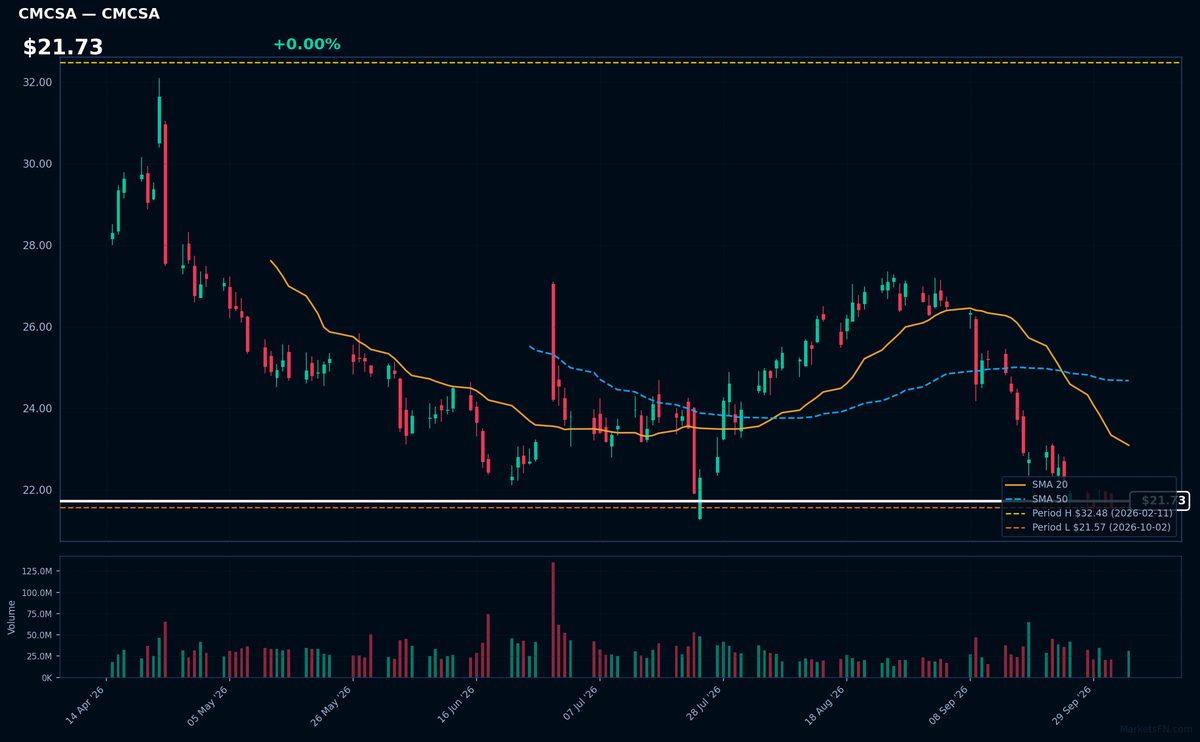Screen dimensions: 1200x742
Task: Click the 24.00 price axis label
Action: coord(37,409)
